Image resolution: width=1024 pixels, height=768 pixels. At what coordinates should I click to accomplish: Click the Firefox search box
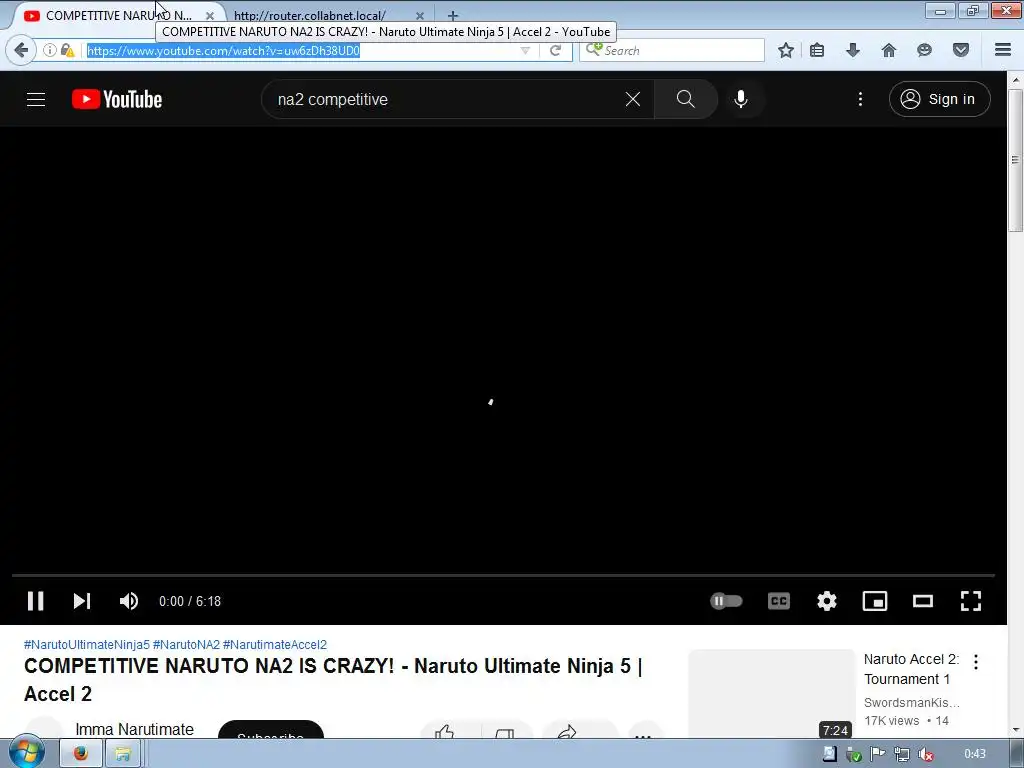tap(673, 50)
